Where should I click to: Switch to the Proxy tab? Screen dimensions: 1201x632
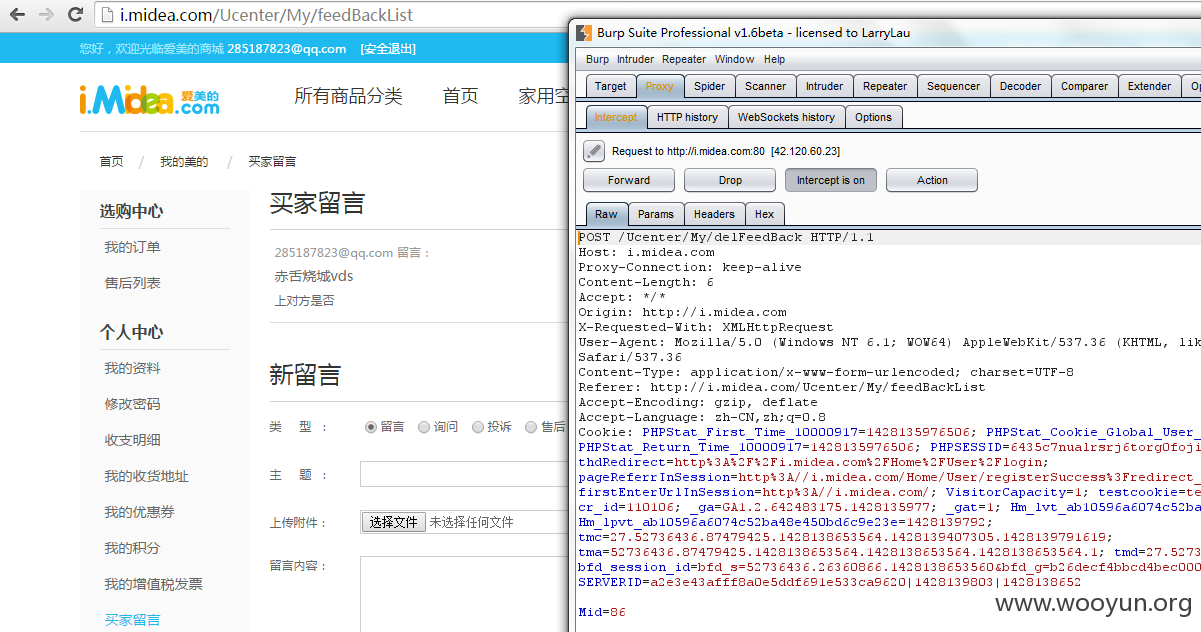click(659, 86)
